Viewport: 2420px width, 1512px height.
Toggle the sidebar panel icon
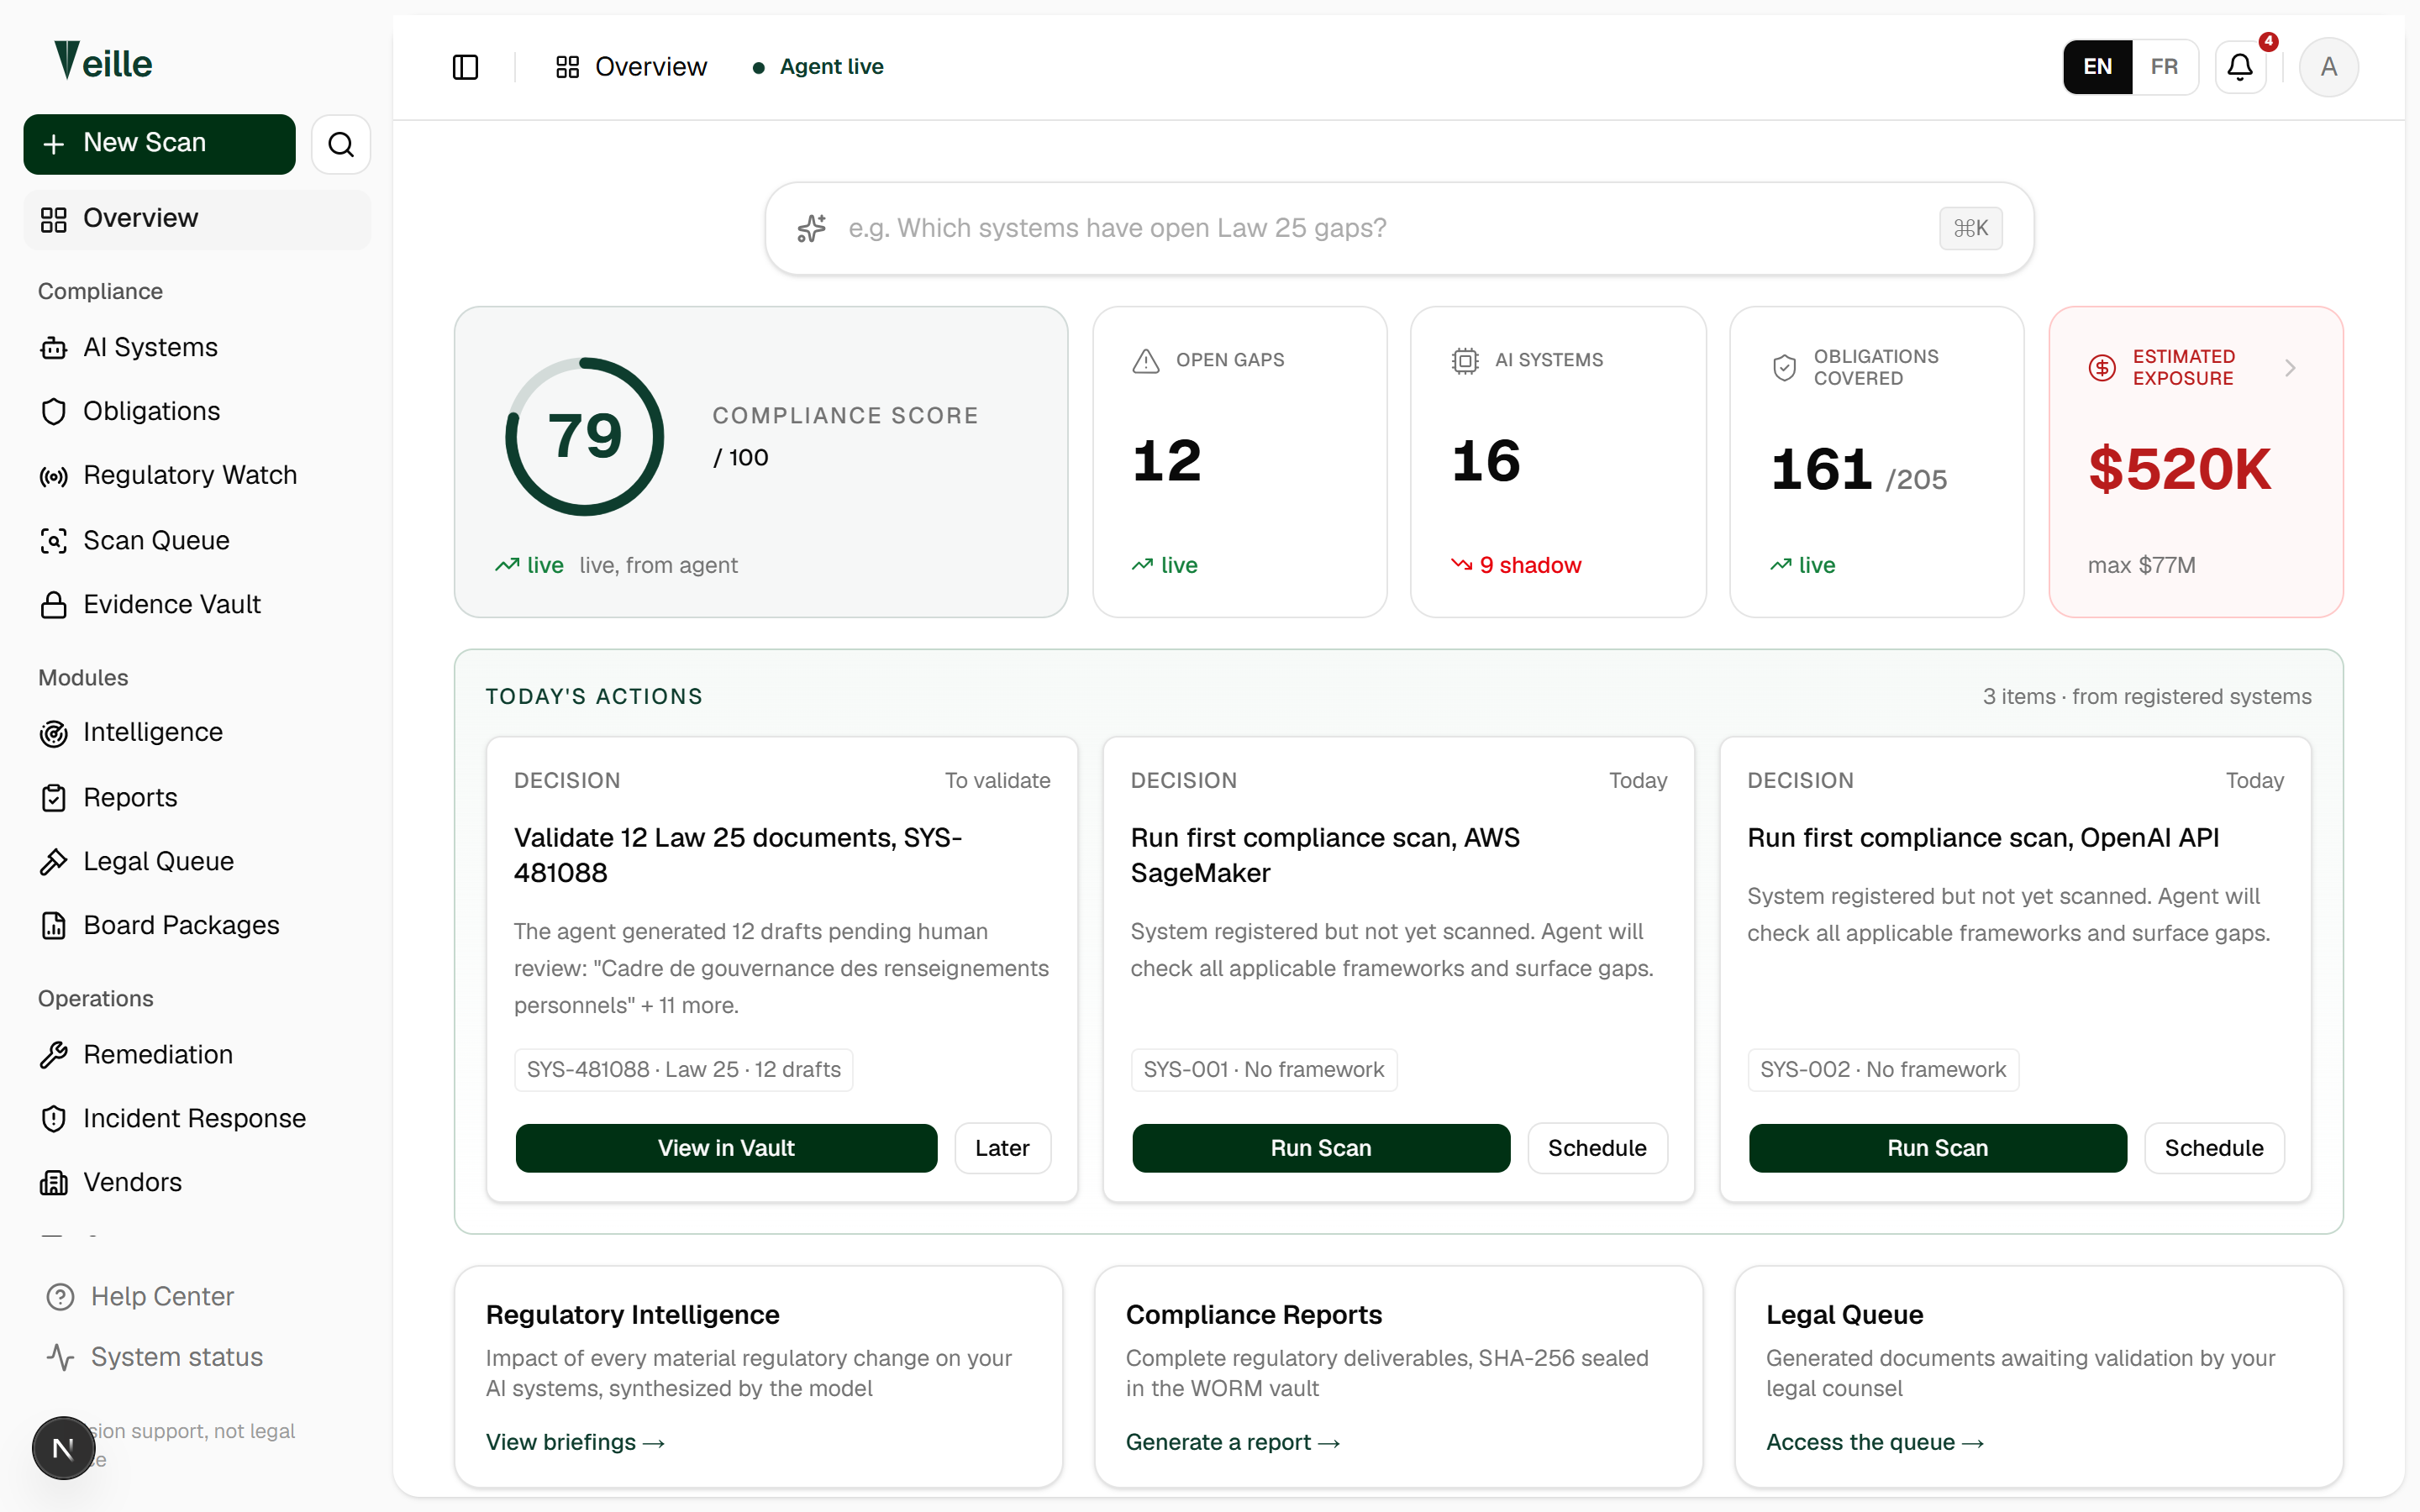pyautogui.click(x=465, y=67)
